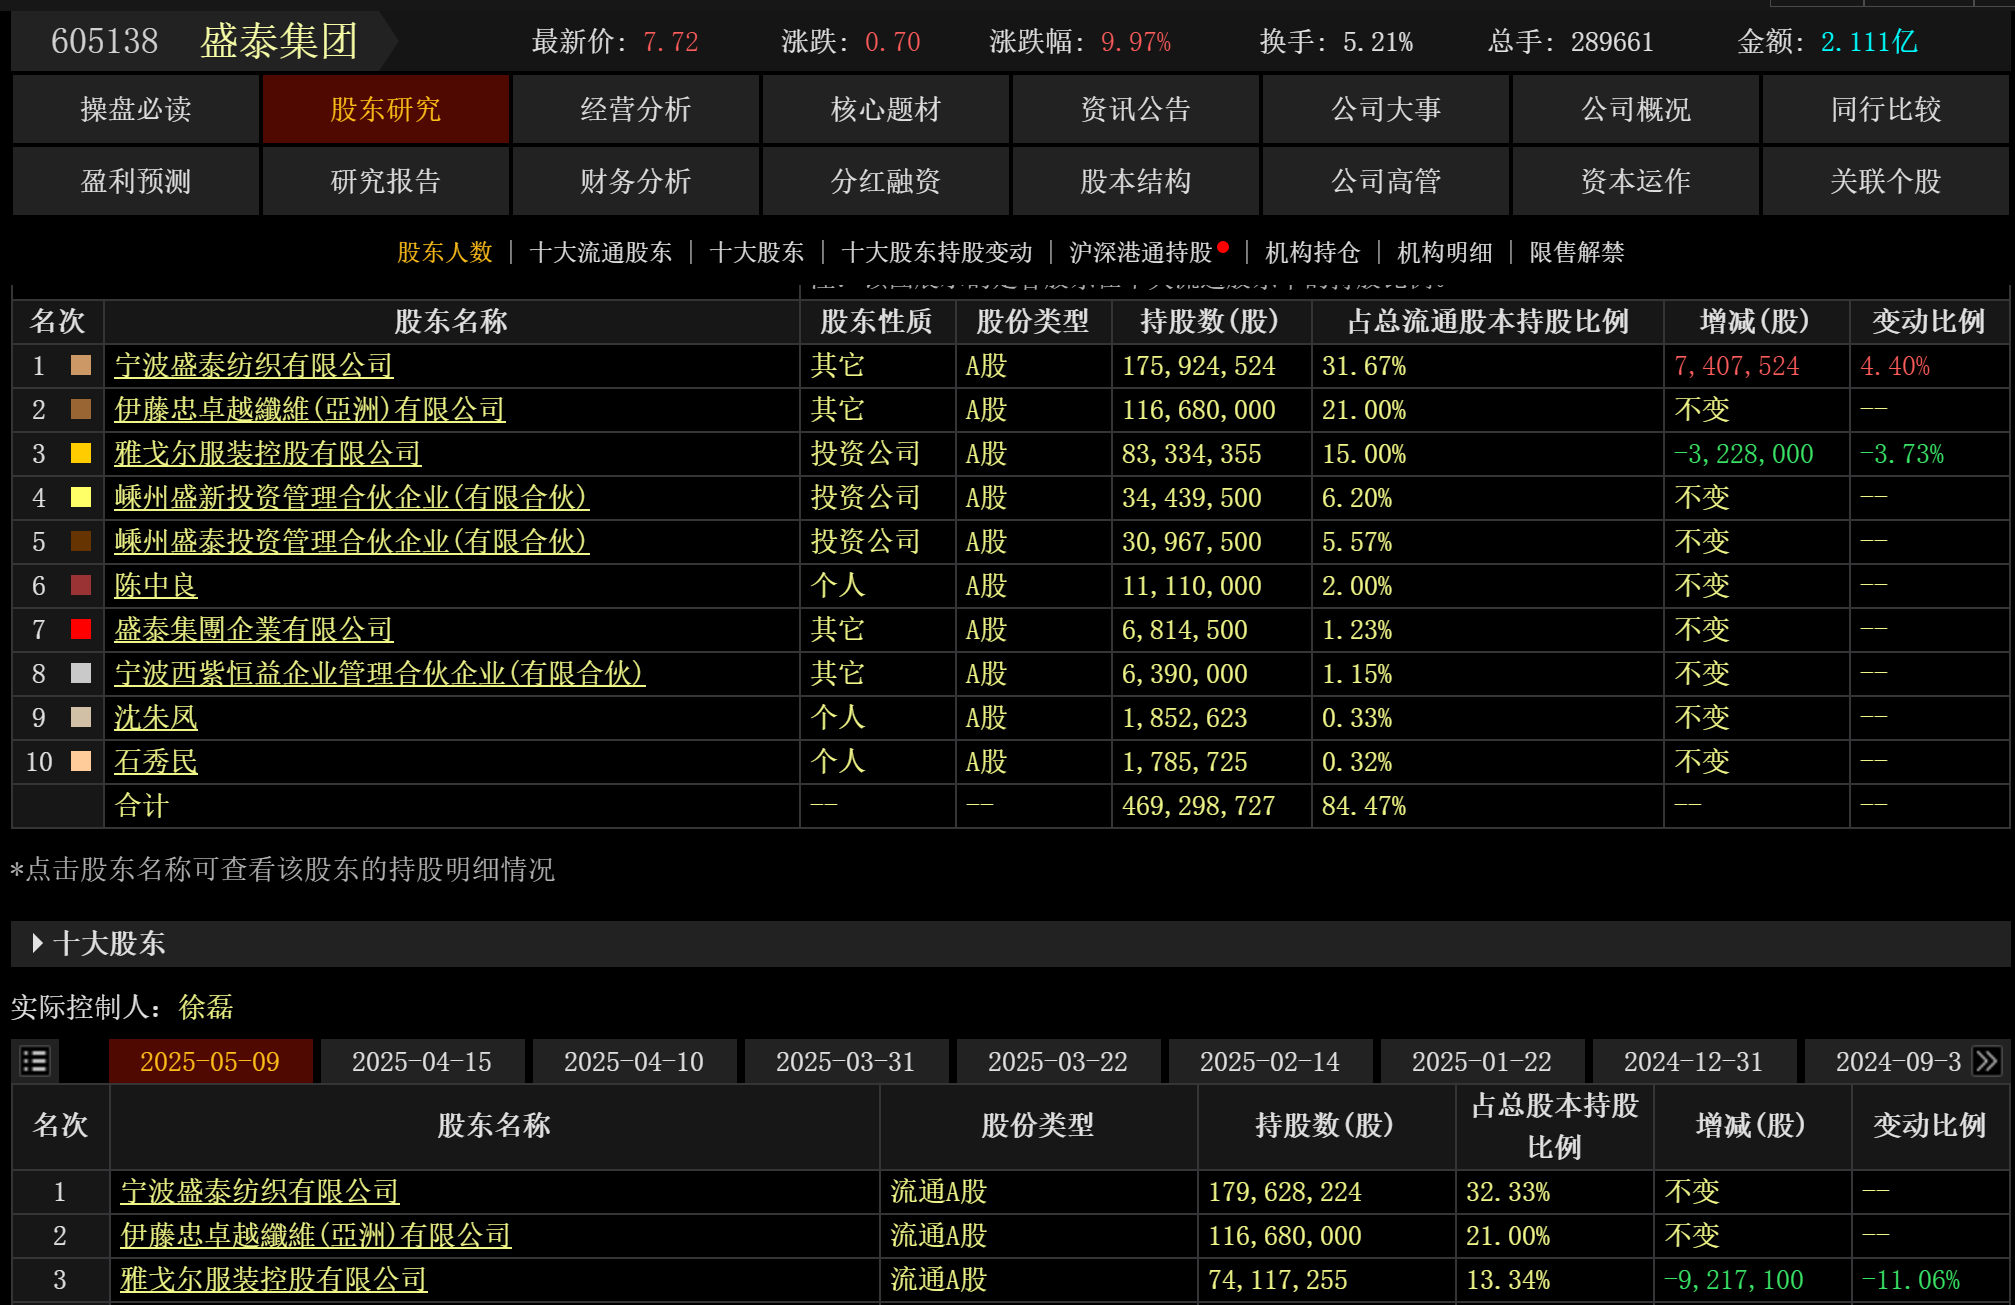Click the brown swatch for 伊藤忠卓越纖維
2015x1305 pixels.
pyautogui.click(x=81, y=409)
